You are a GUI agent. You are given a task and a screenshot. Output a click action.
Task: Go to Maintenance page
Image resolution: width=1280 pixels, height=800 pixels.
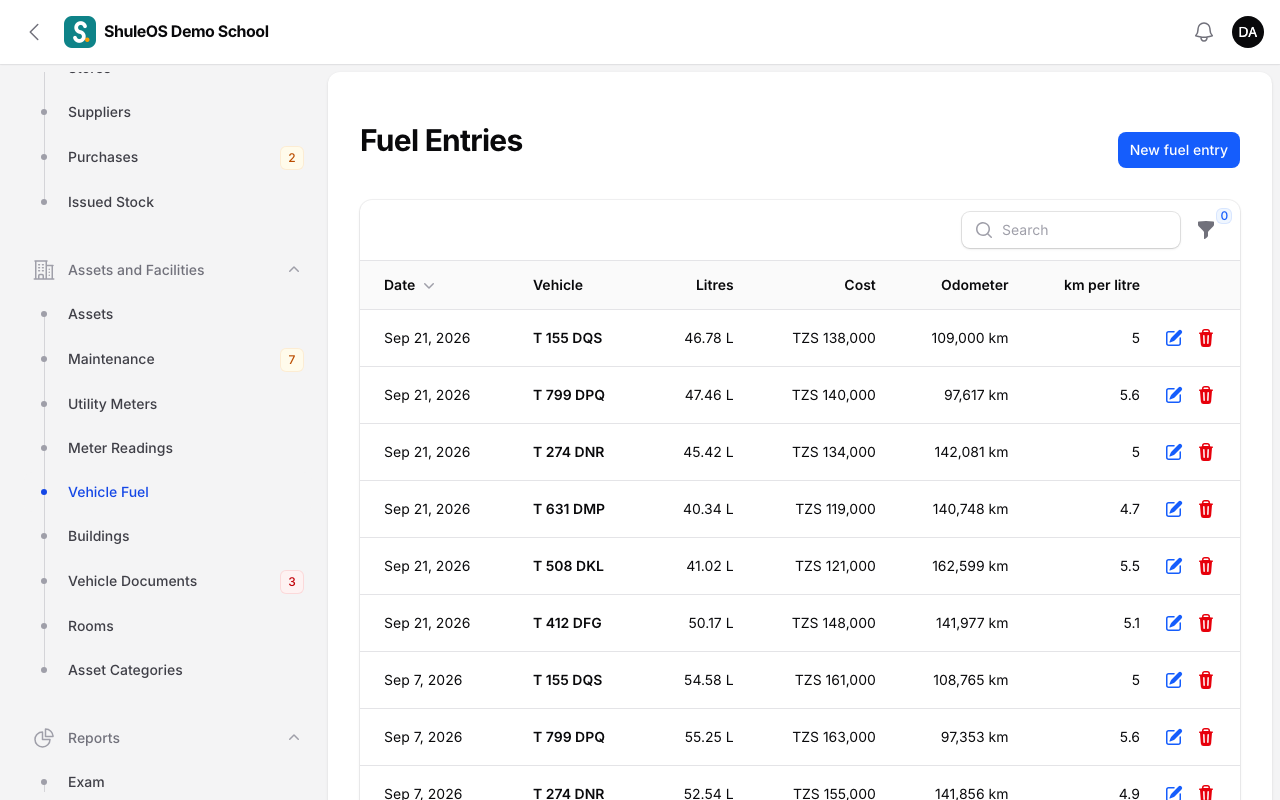[x=111, y=359]
